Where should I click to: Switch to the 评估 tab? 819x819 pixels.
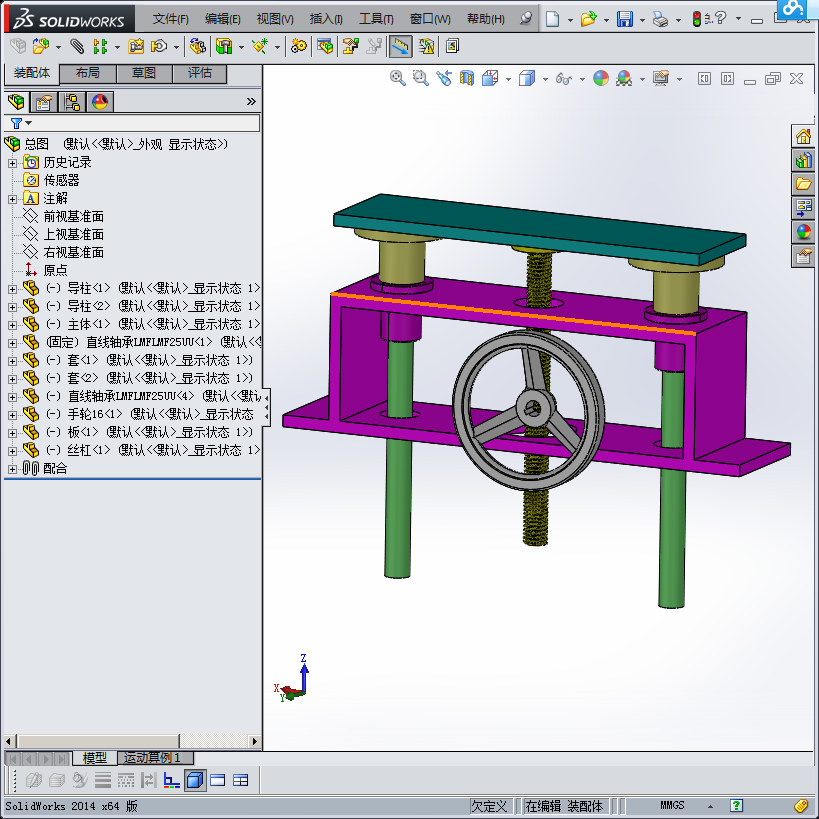pos(200,73)
